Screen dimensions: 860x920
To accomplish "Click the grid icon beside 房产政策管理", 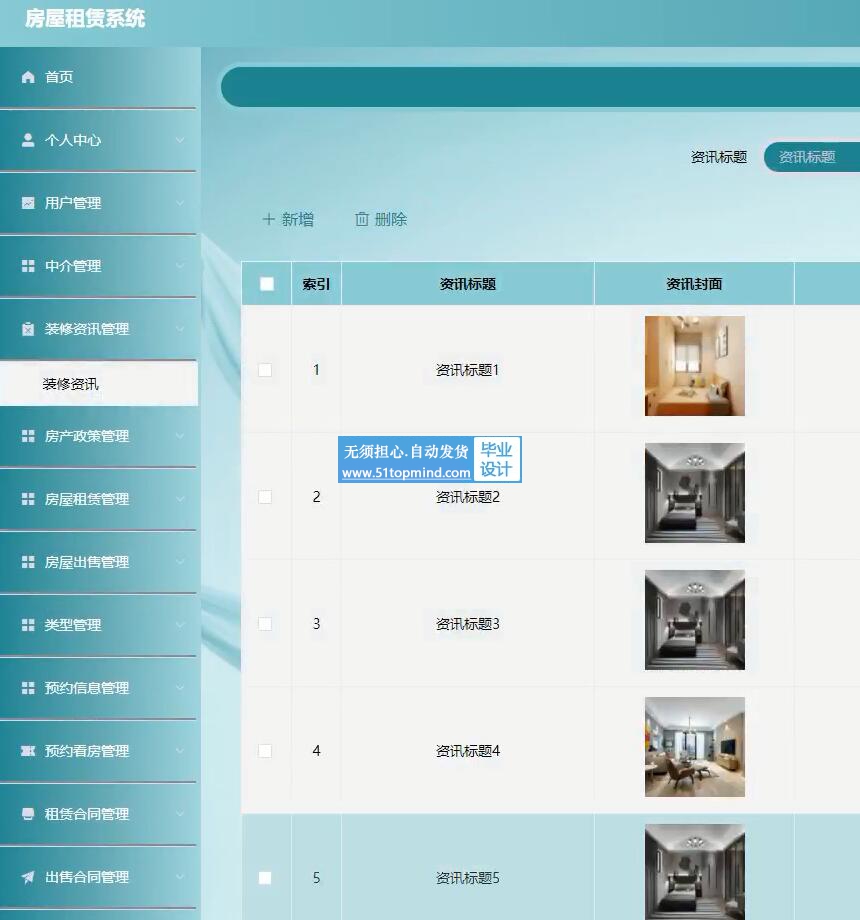I will [x=28, y=436].
